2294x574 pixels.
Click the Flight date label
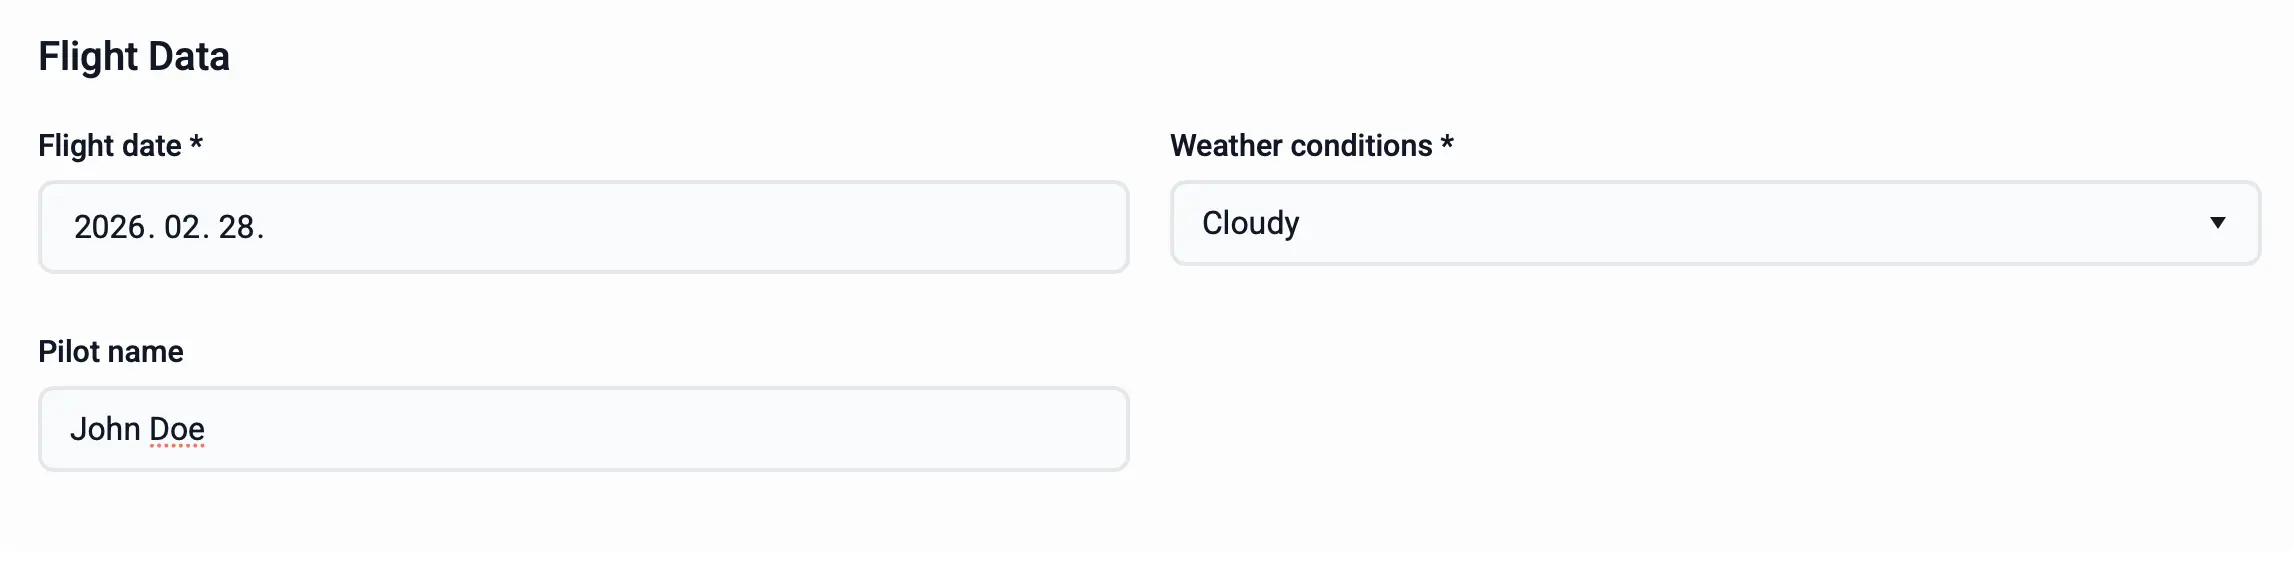110,146
